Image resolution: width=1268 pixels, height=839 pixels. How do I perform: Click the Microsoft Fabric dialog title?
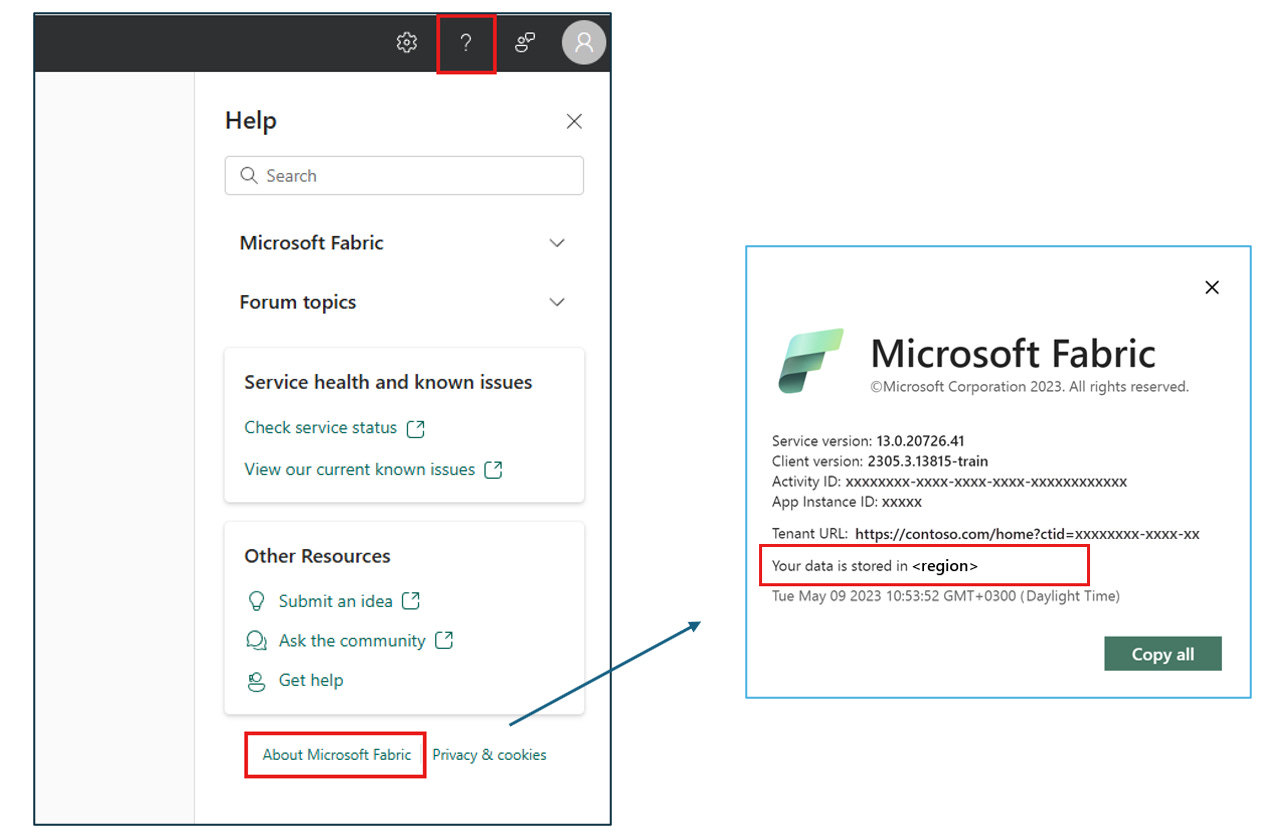point(1013,353)
